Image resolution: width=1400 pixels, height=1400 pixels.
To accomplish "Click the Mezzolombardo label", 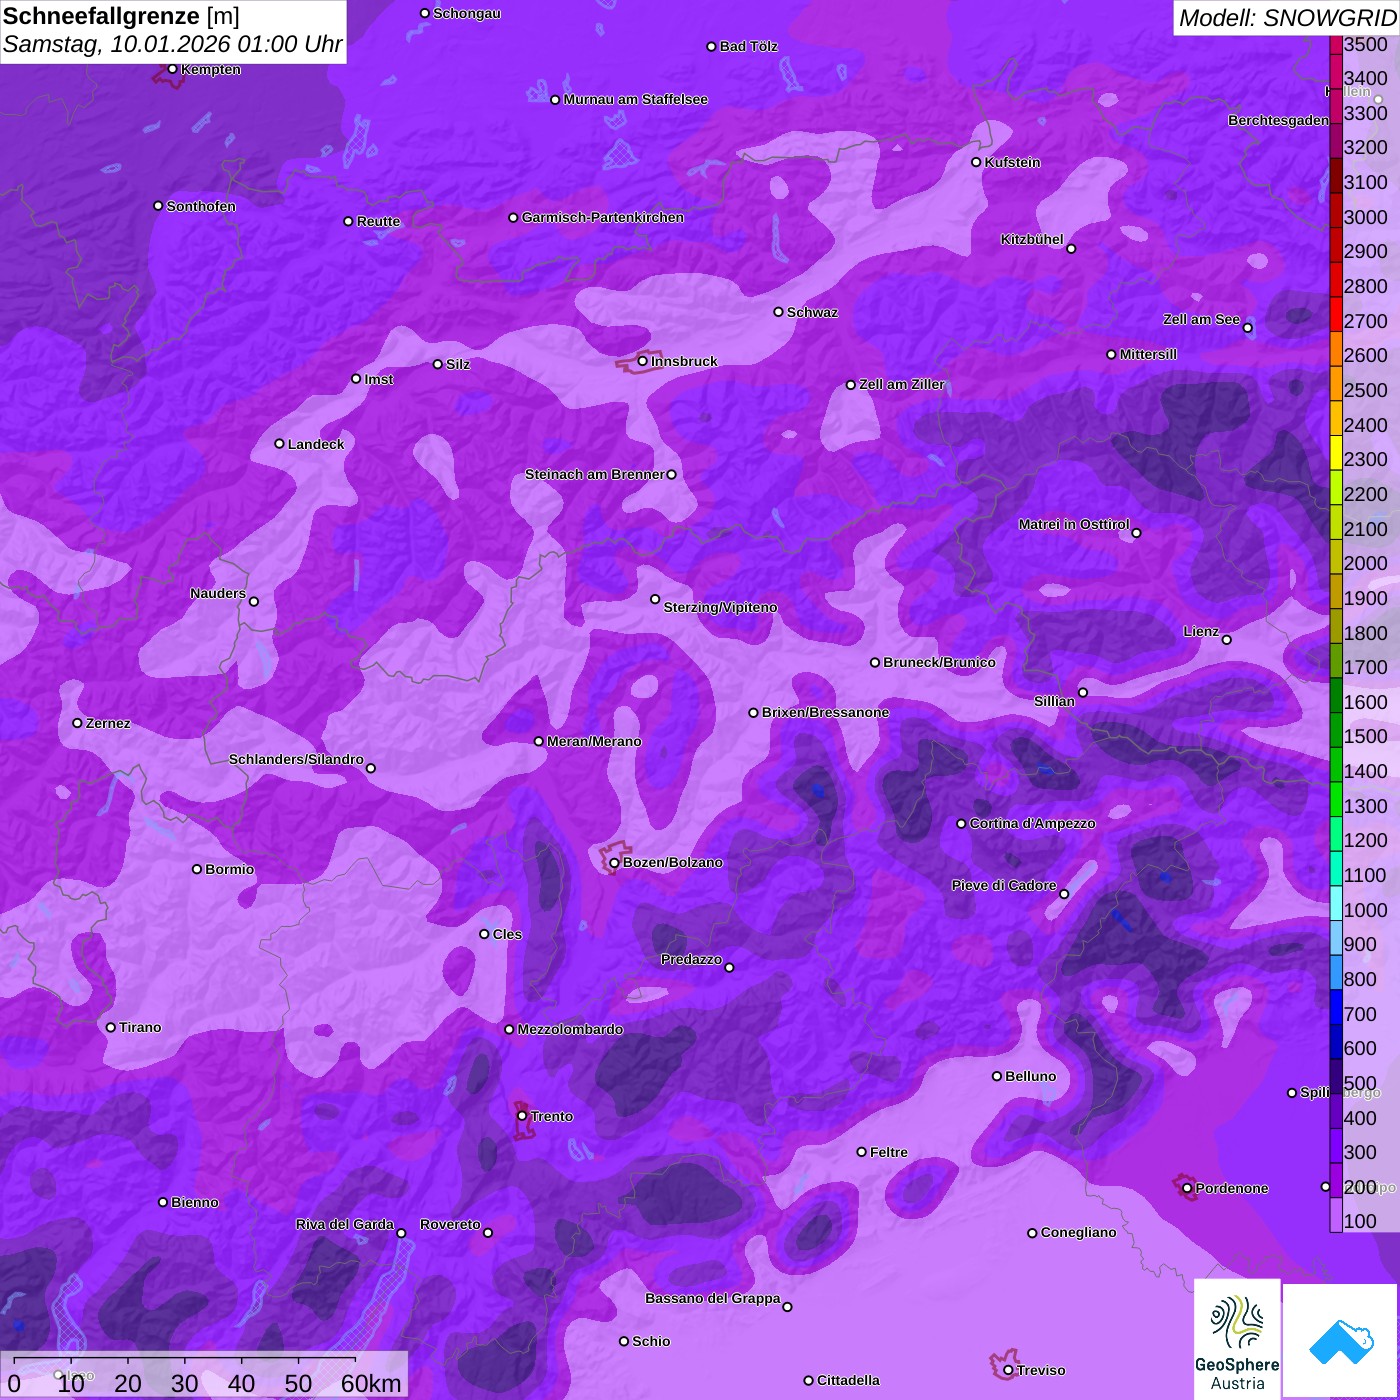I will click(x=570, y=1029).
